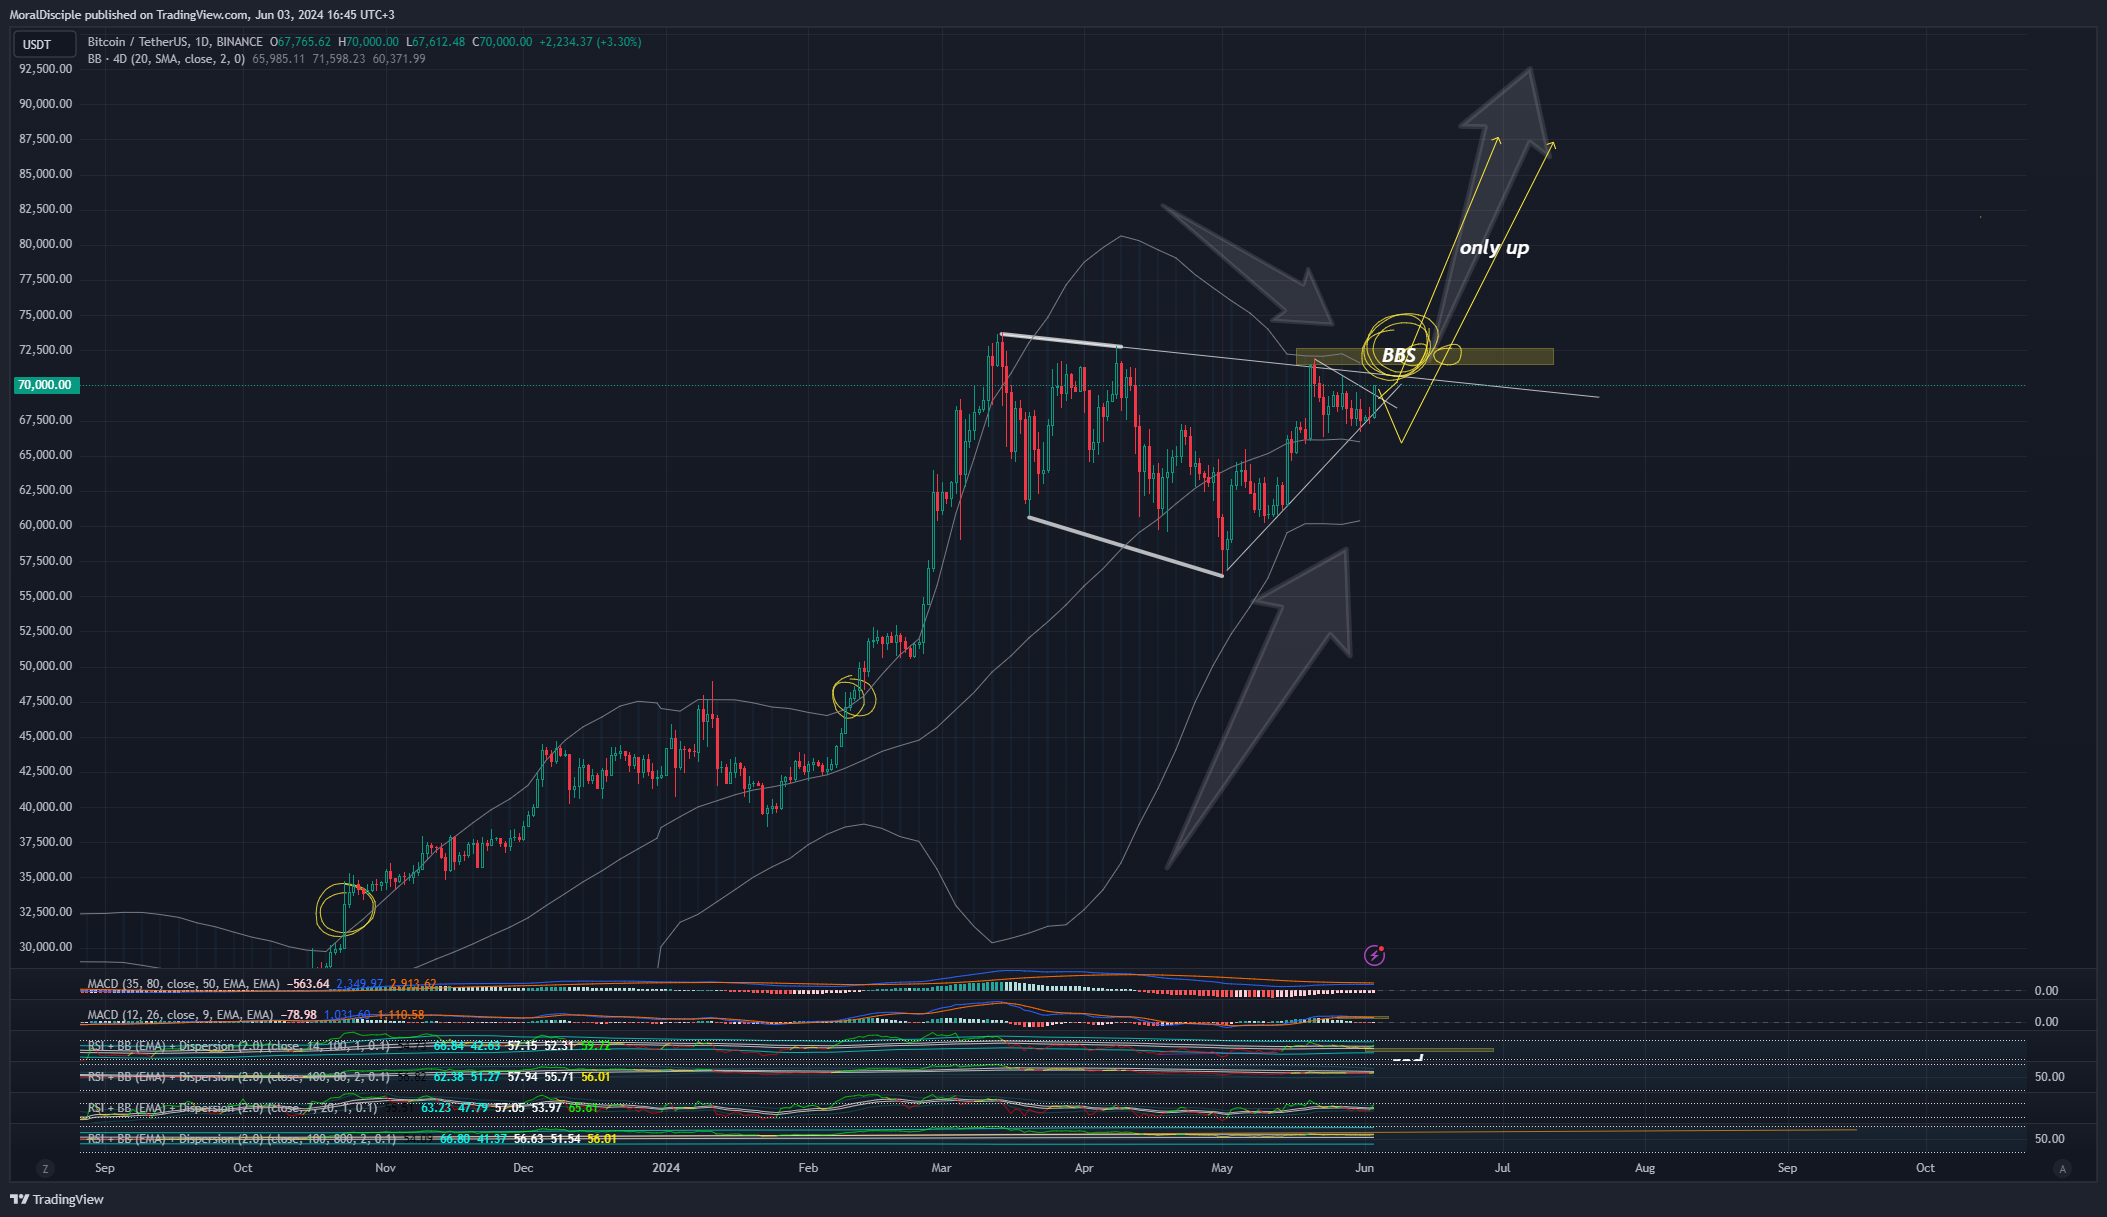Click the 2024 label on time axis

666,1168
